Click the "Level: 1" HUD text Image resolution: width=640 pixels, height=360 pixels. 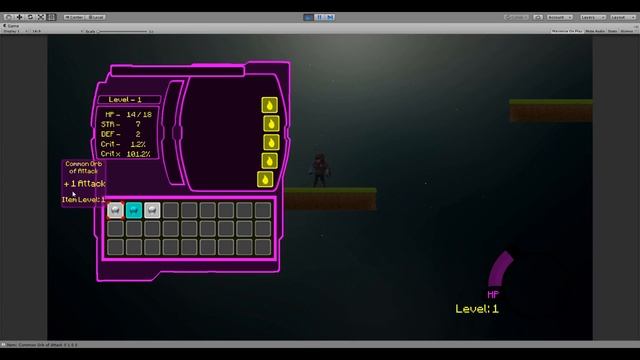pyautogui.click(x=477, y=309)
